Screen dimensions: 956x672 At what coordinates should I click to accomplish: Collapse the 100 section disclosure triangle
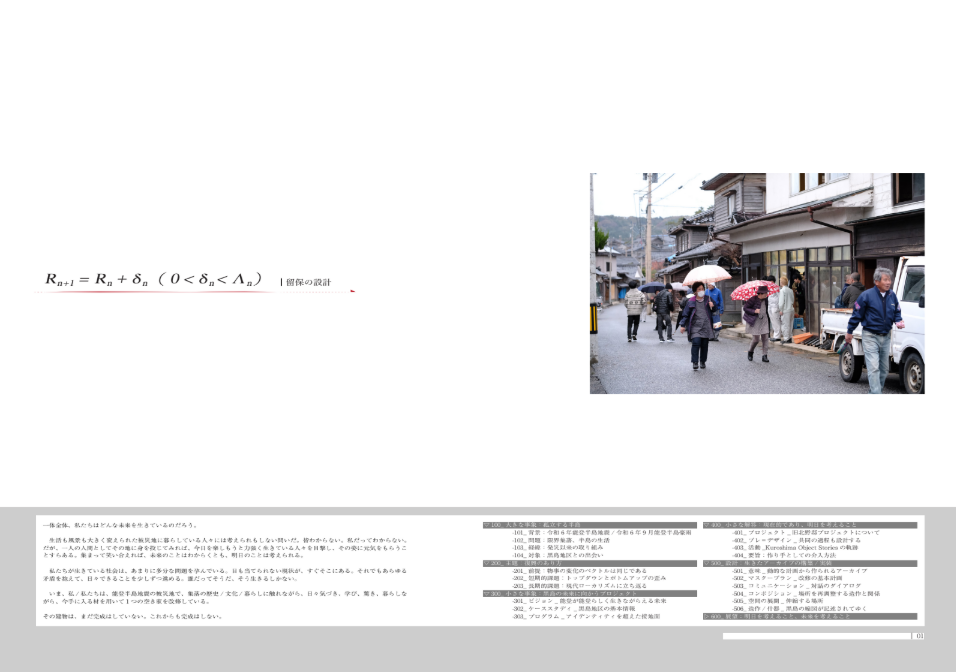click(x=486, y=525)
